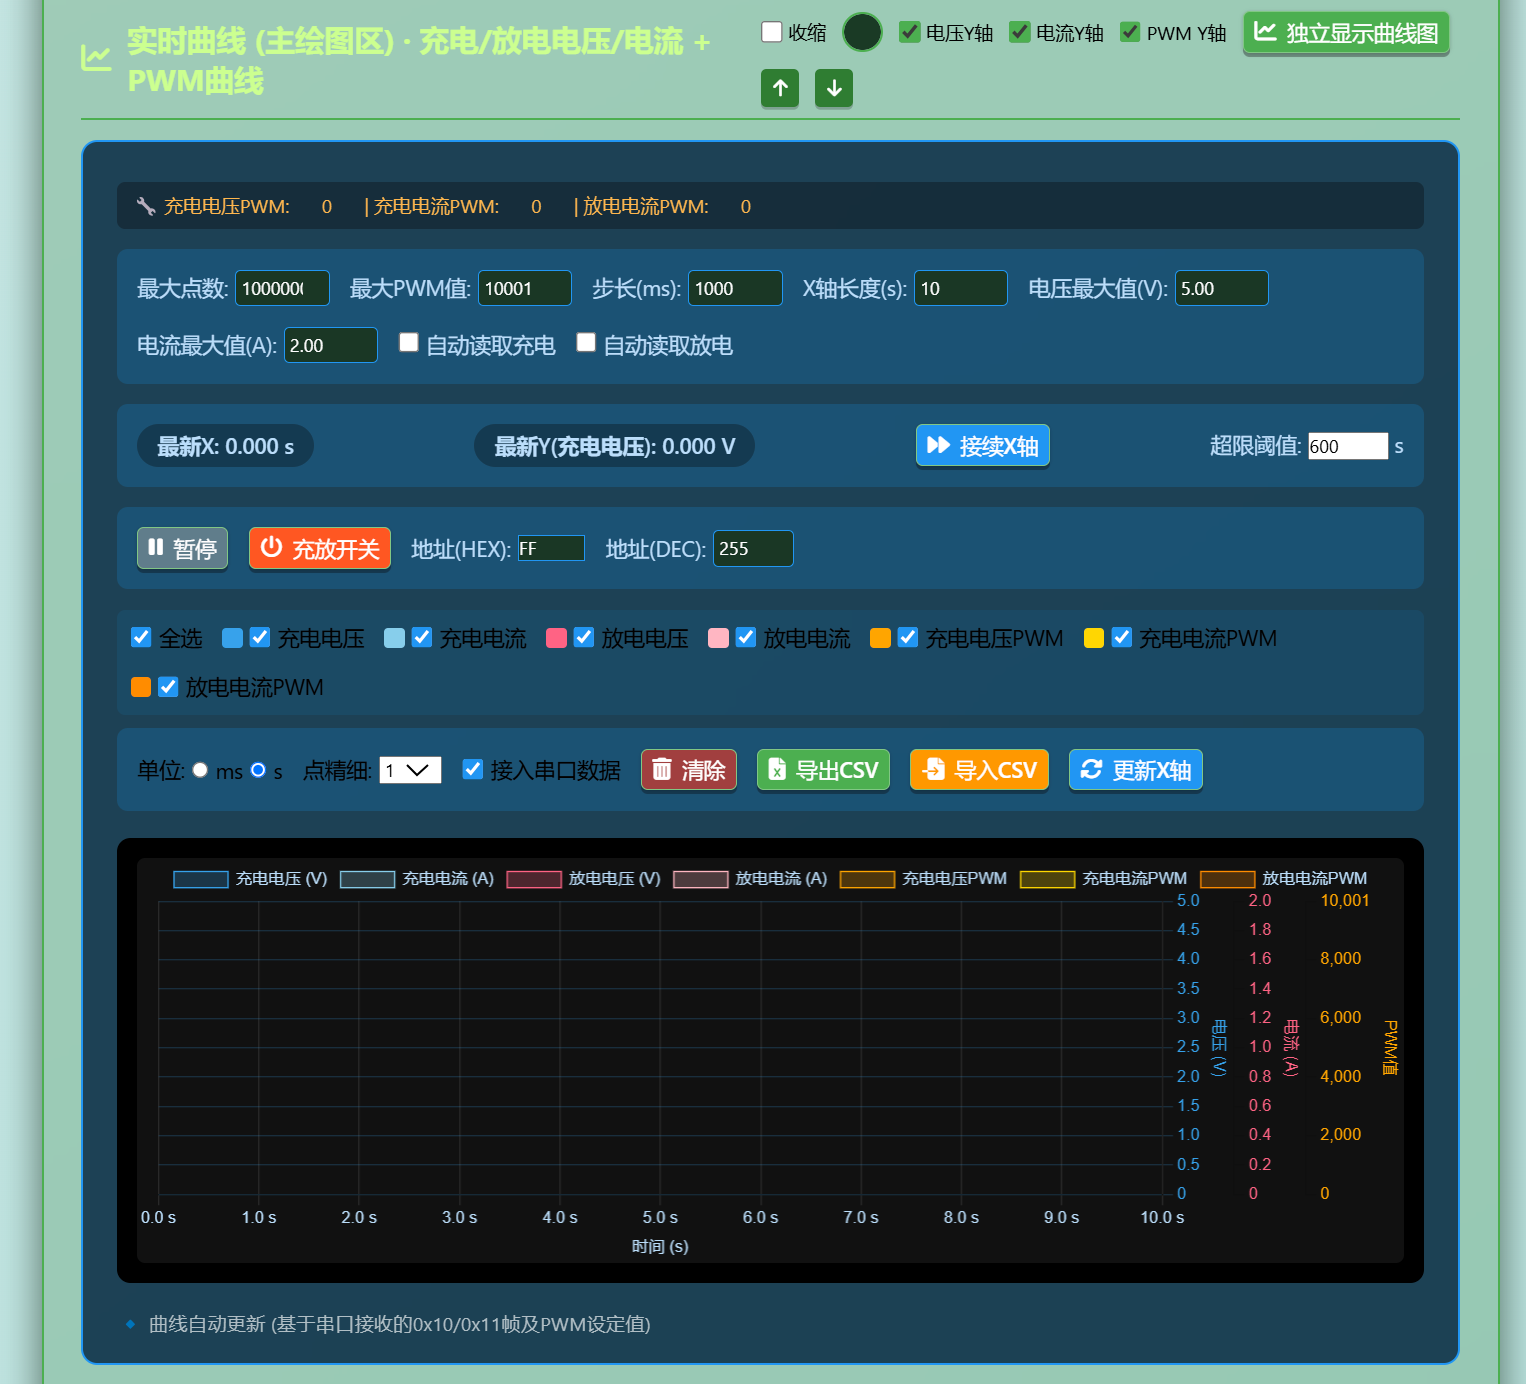Click the down arrow move button
1526x1384 pixels.
(x=834, y=88)
